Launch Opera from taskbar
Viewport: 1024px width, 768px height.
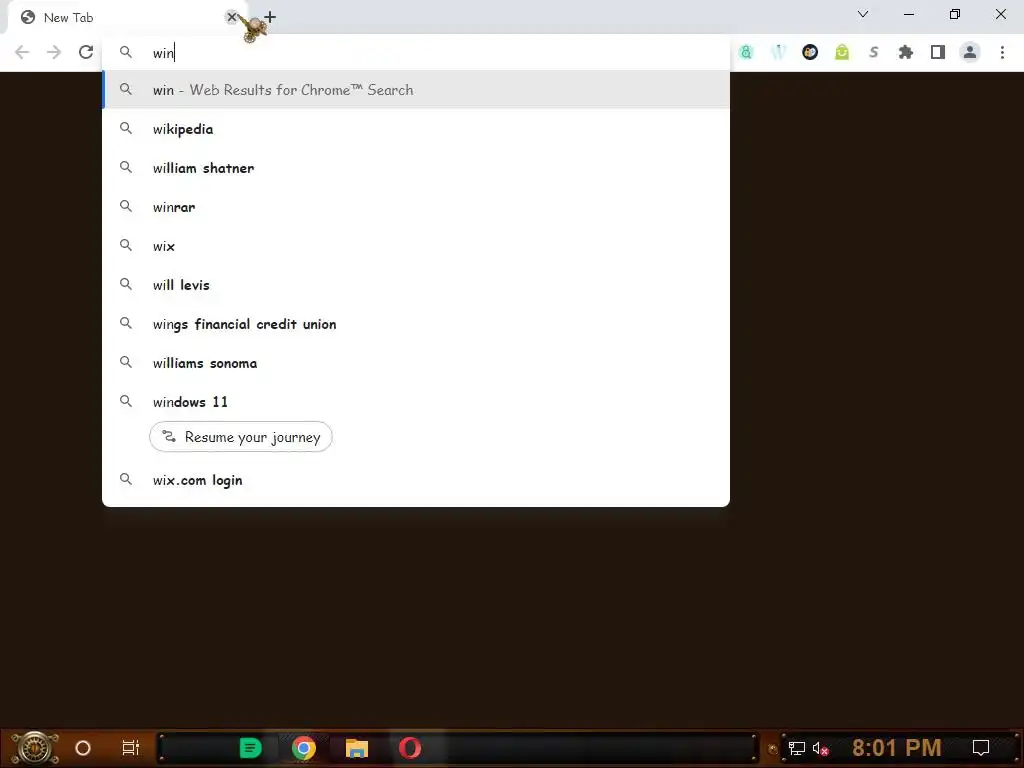pos(410,748)
